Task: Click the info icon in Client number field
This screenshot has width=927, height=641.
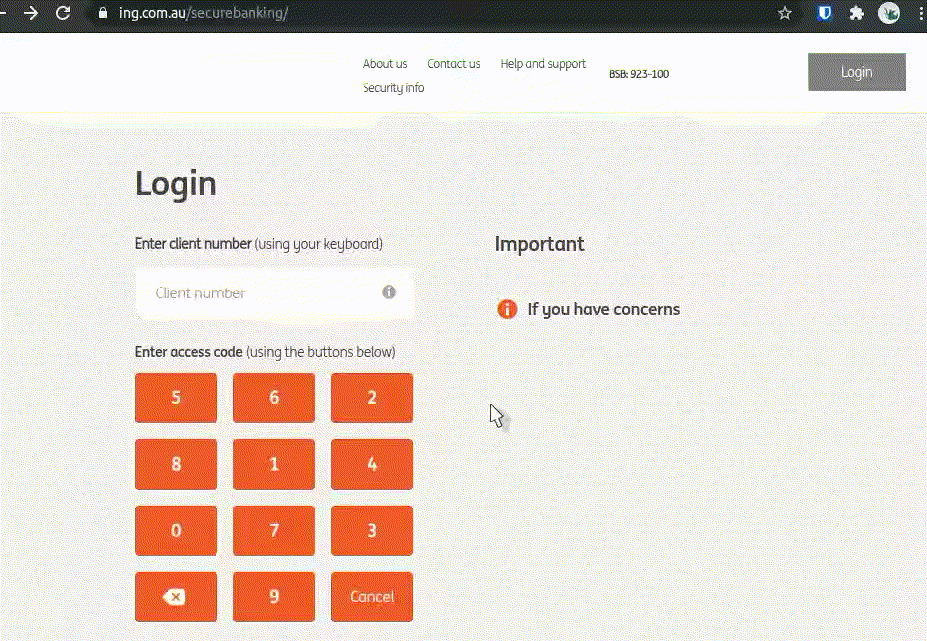Action: [389, 293]
